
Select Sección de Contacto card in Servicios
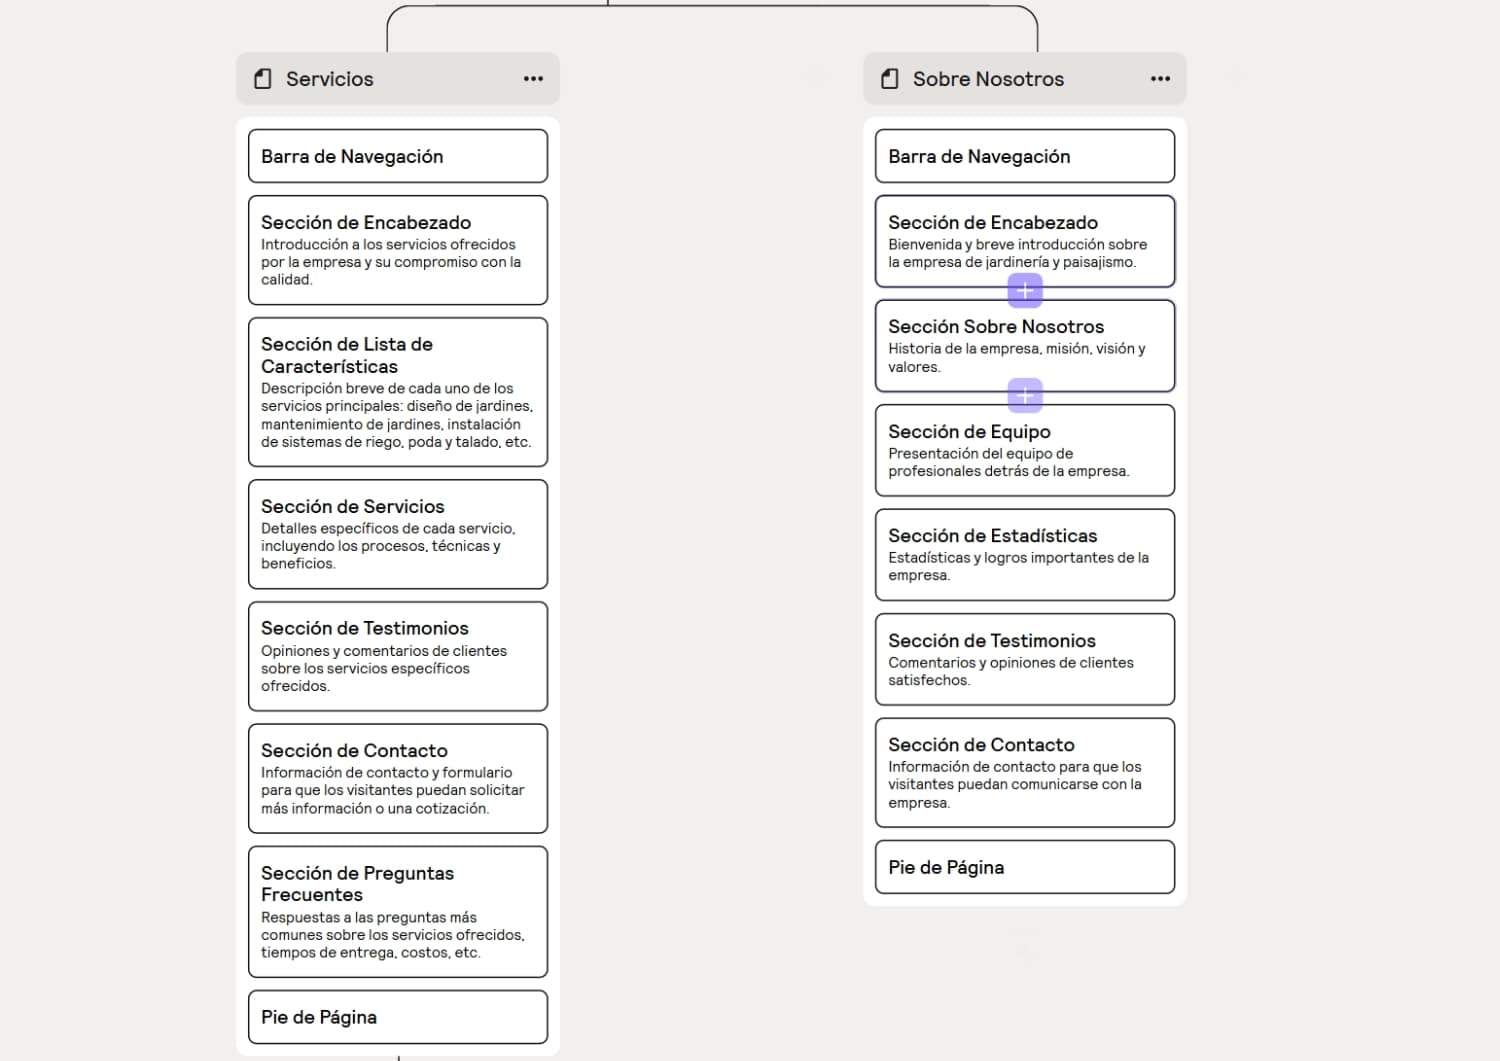click(x=398, y=779)
